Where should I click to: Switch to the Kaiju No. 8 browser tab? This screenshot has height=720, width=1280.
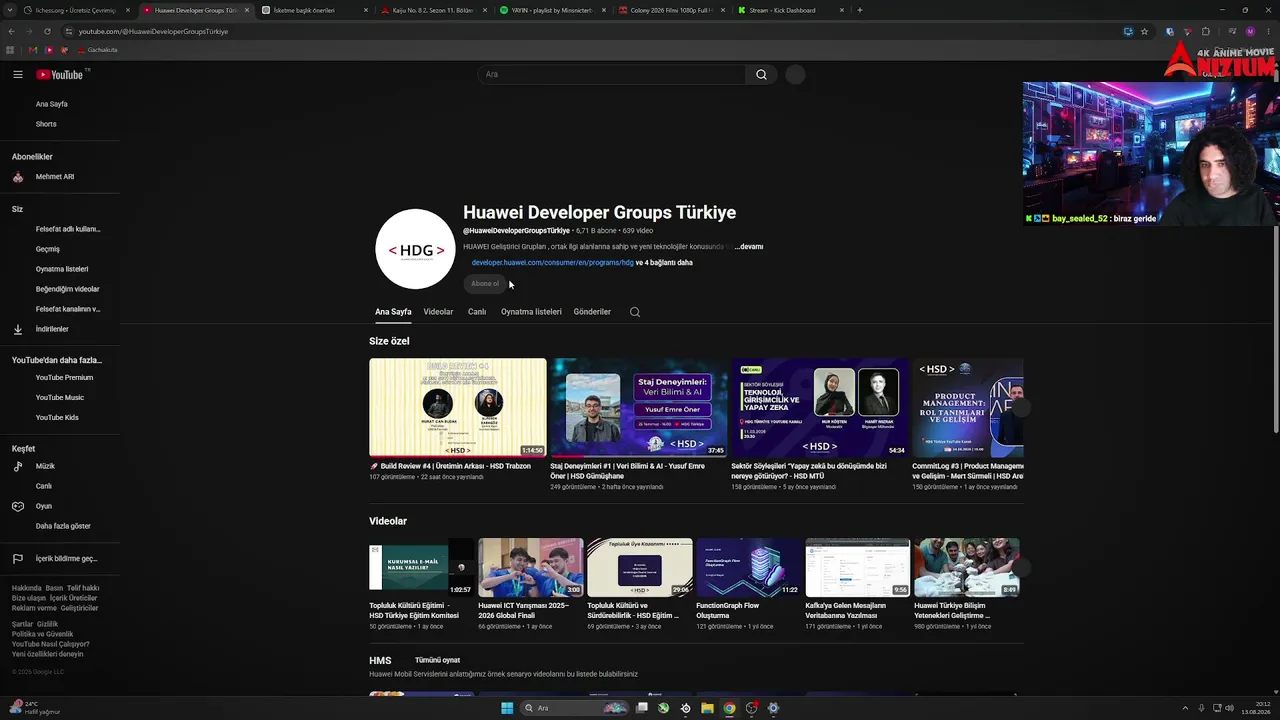click(x=434, y=10)
